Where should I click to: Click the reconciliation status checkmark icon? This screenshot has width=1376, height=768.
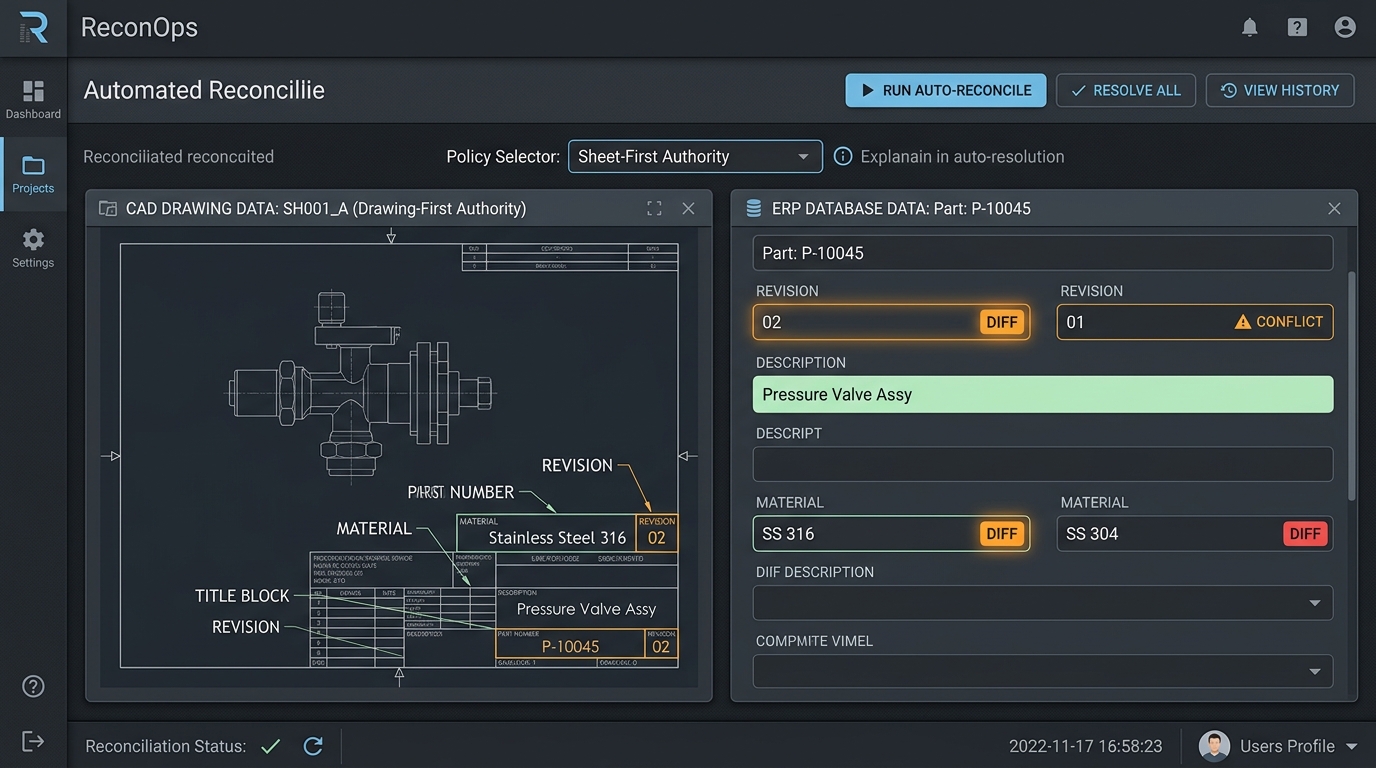[x=270, y=746]
